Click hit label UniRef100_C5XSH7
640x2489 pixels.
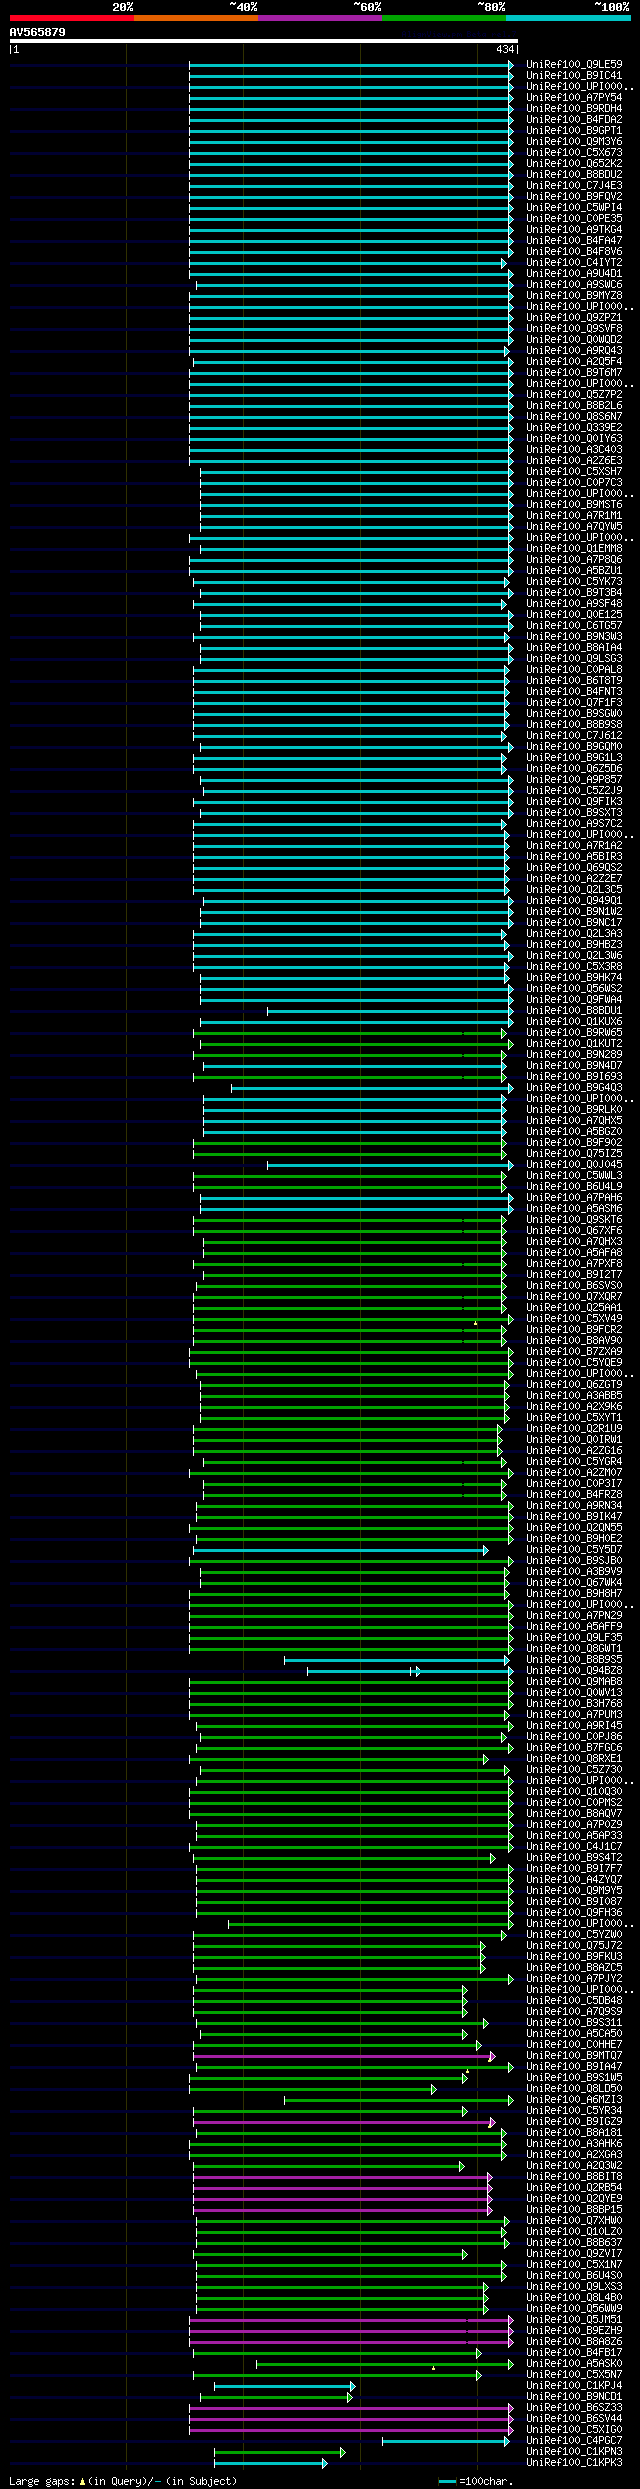[x=574, y=471]
